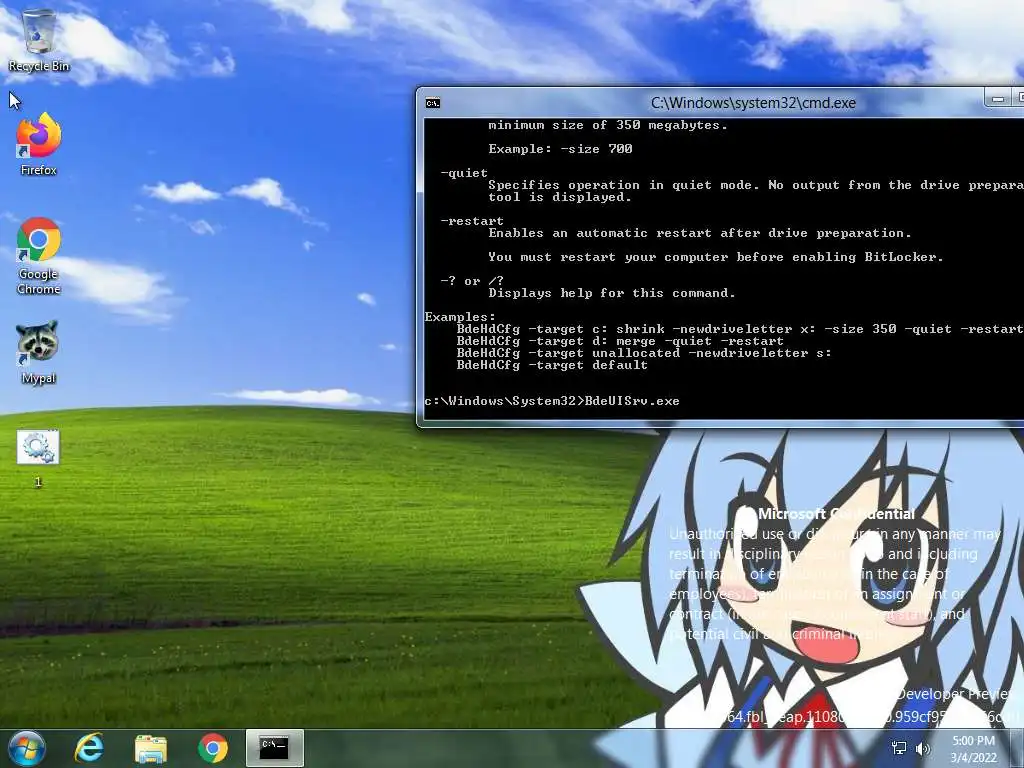Launch the Mypal raccoon browser shortcut
Image resolution: width=1024 pixels, height=768 pixels.
(39, 353)
